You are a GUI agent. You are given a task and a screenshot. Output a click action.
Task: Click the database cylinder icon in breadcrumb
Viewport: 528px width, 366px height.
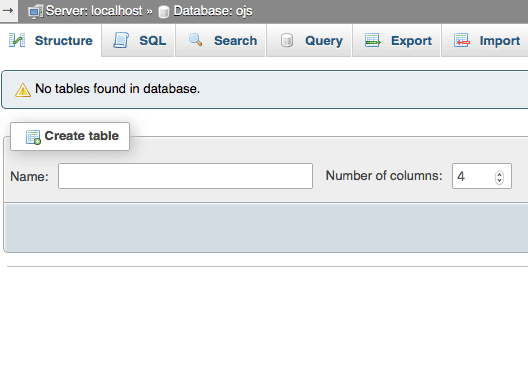(x=164, y=12)
